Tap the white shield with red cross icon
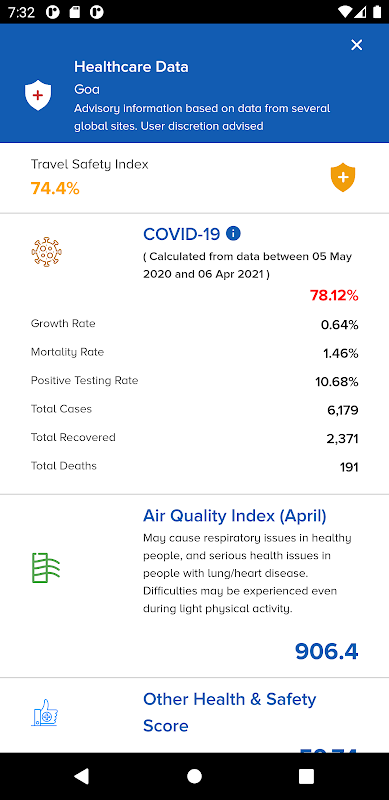The width and height of the screenshot is (389, 800). (38, 95)
